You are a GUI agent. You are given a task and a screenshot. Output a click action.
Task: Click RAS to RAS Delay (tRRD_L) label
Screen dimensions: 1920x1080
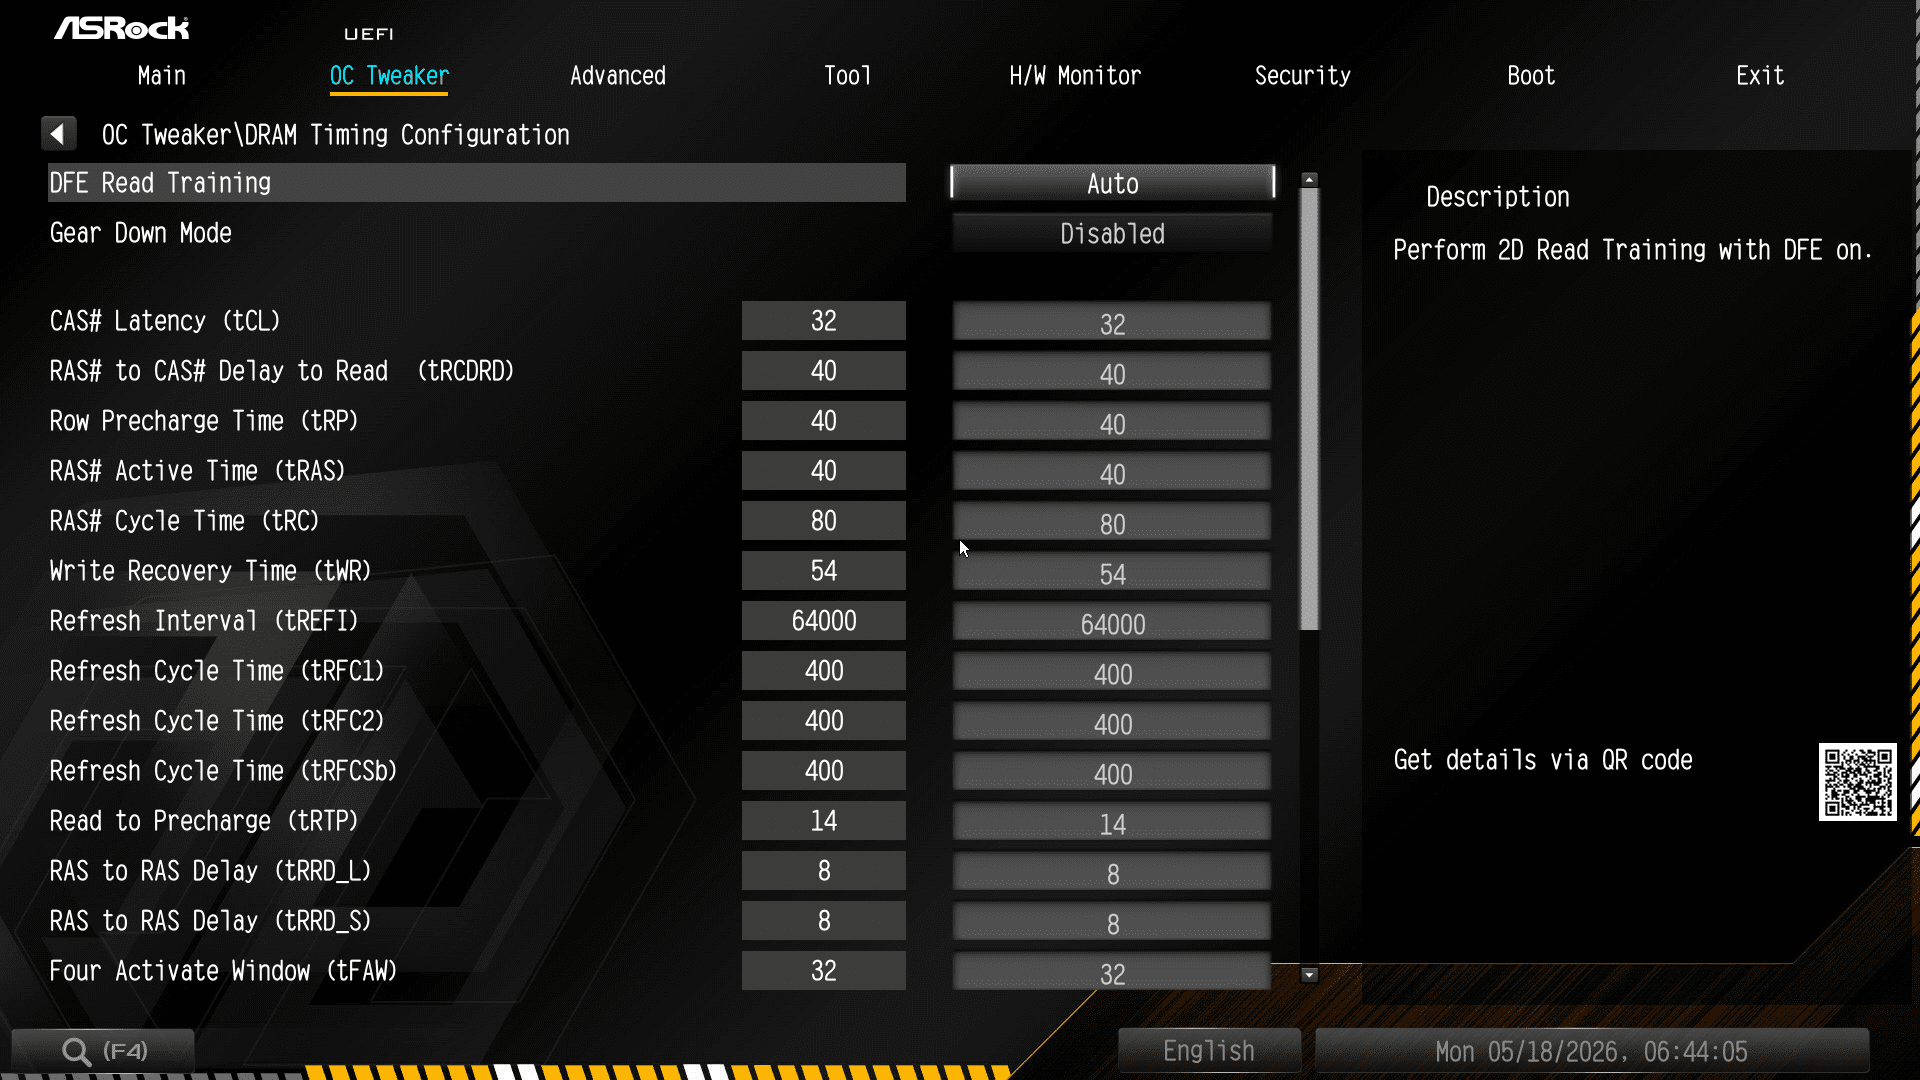click(x=211, y=871)
